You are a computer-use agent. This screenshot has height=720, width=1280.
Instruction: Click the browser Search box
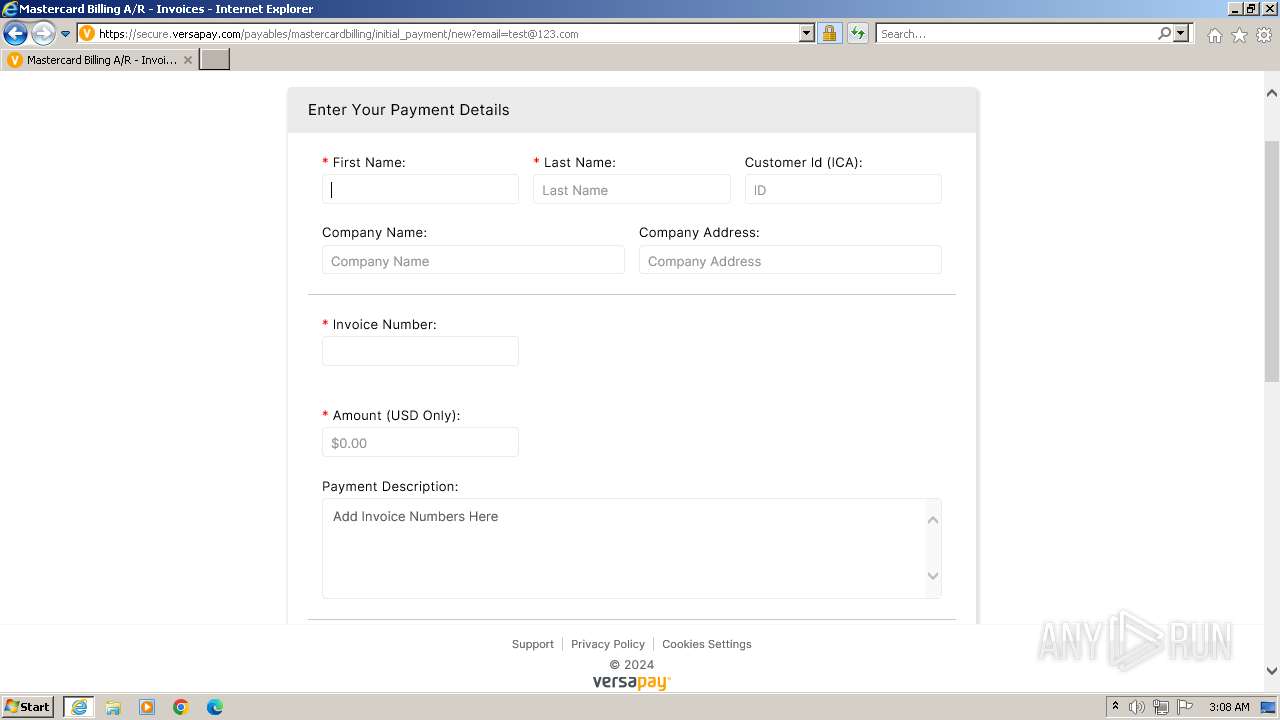1016,34
